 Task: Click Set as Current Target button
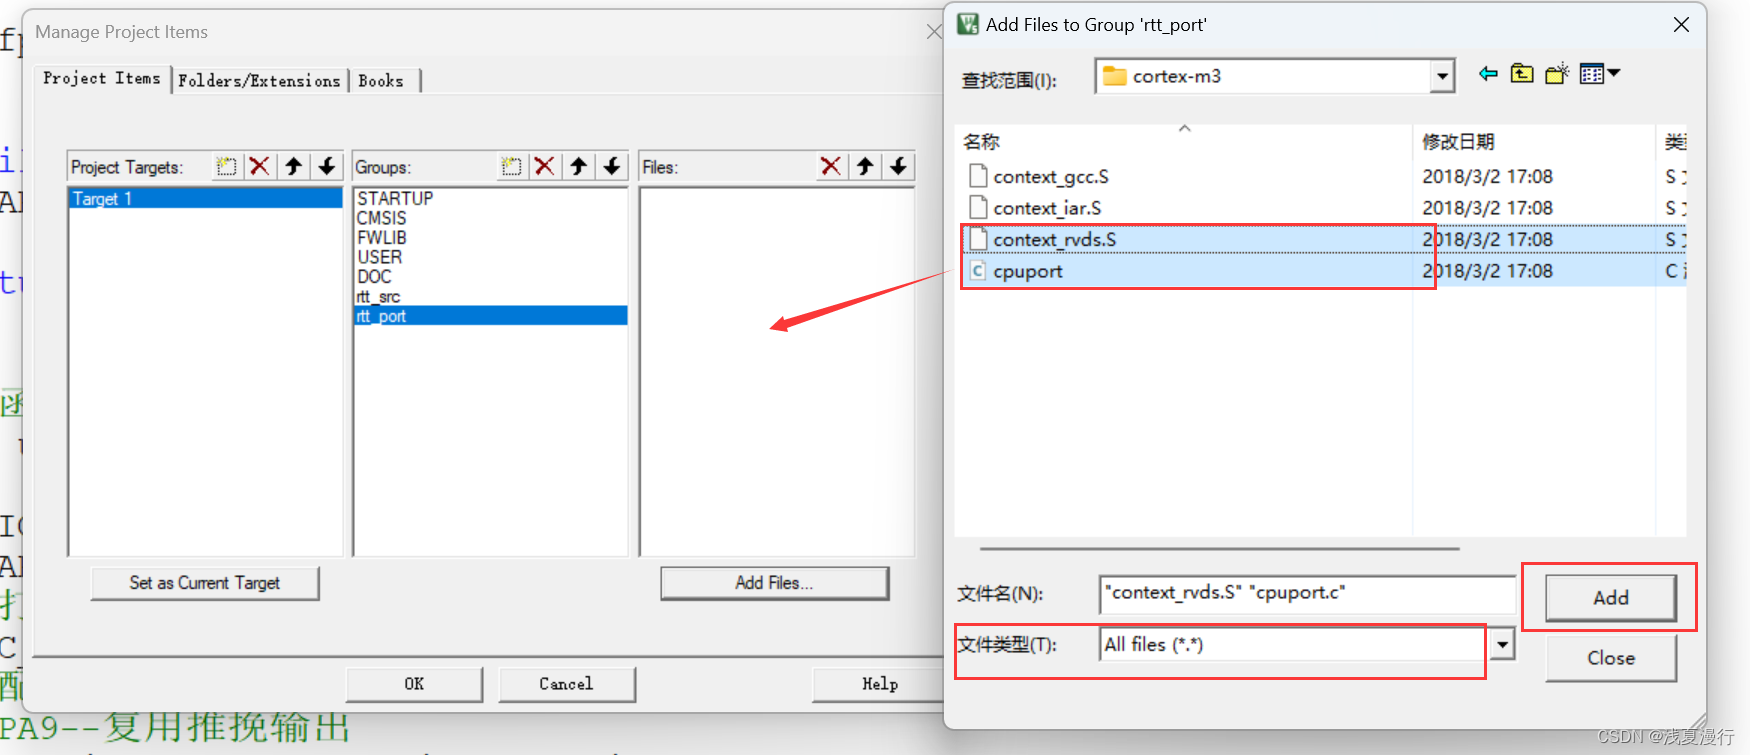204,583
